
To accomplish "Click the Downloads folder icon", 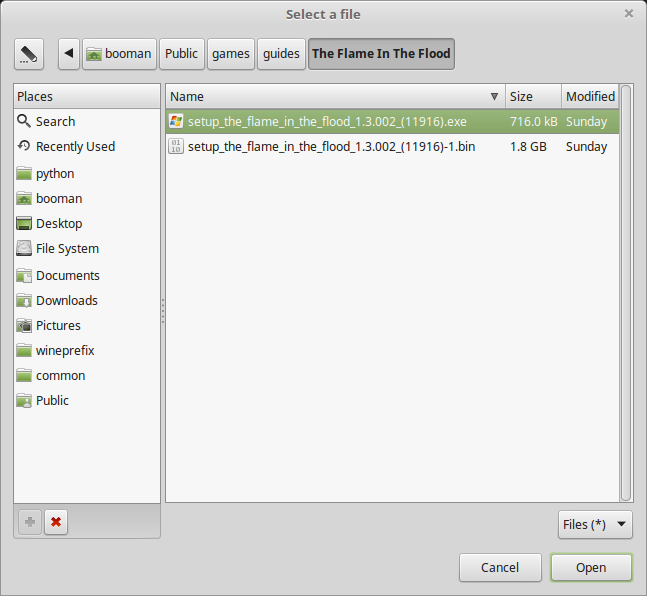I will point(24,300).
